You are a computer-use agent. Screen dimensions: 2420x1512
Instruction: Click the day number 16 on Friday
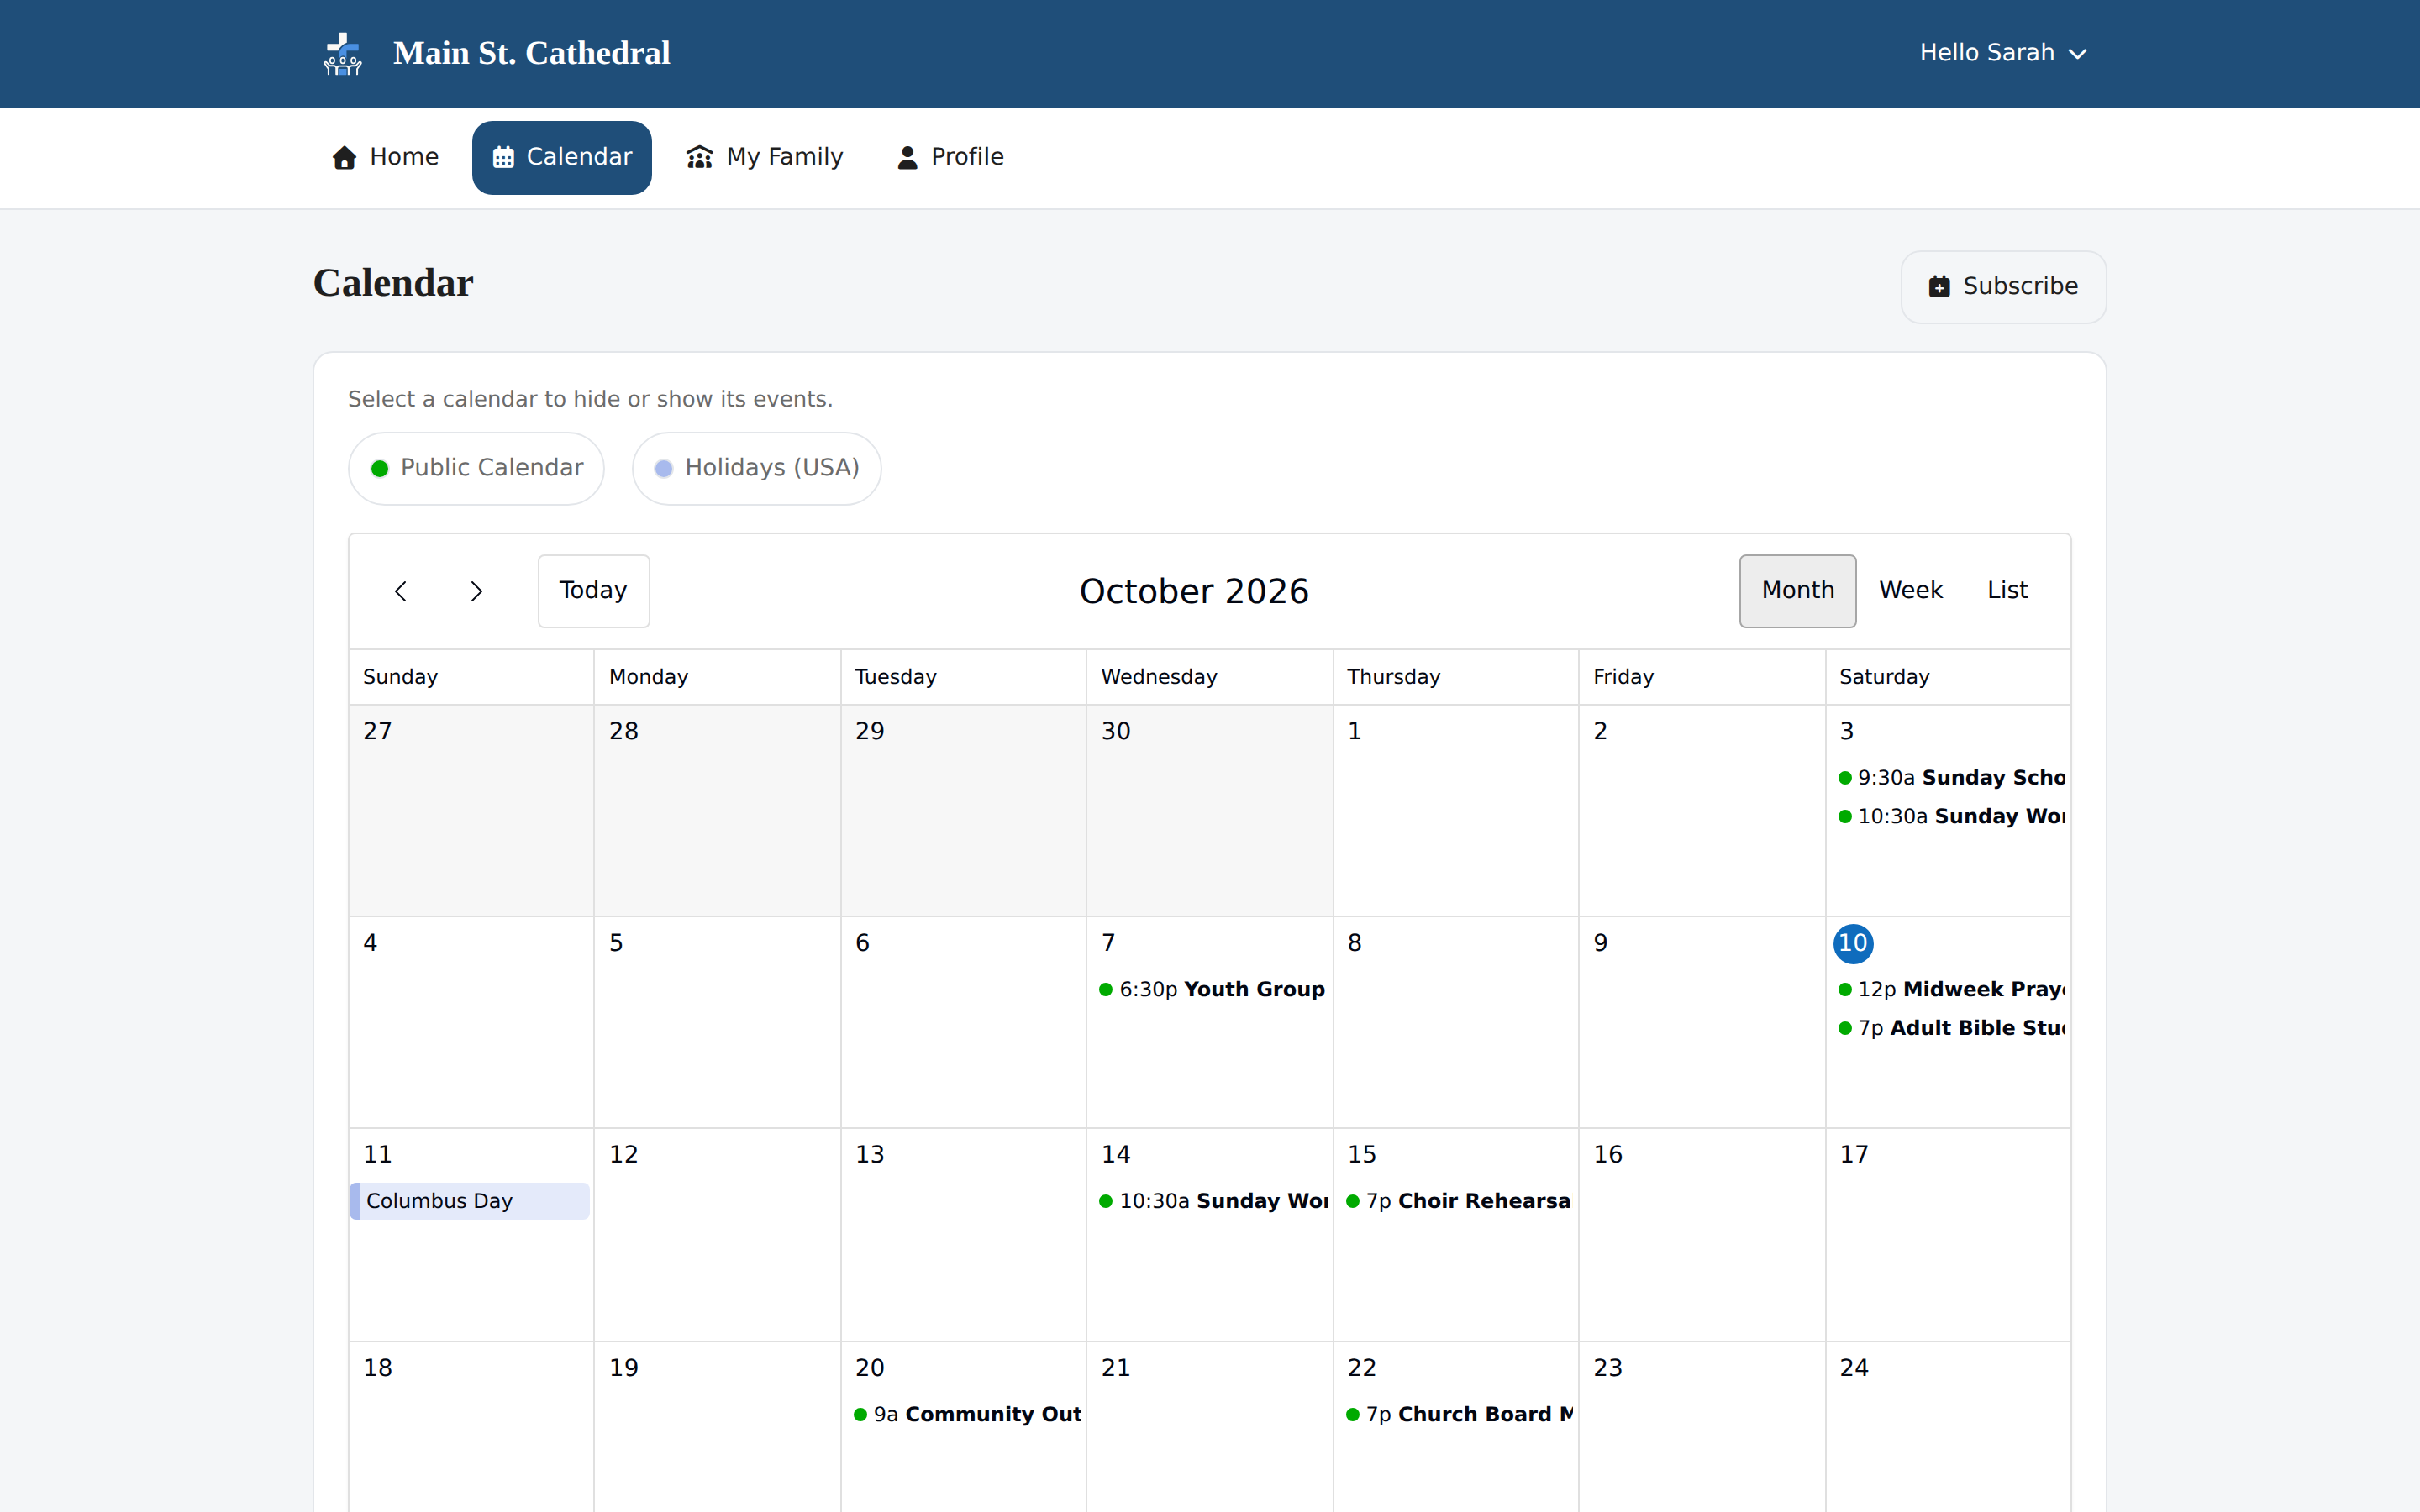1608,1155
